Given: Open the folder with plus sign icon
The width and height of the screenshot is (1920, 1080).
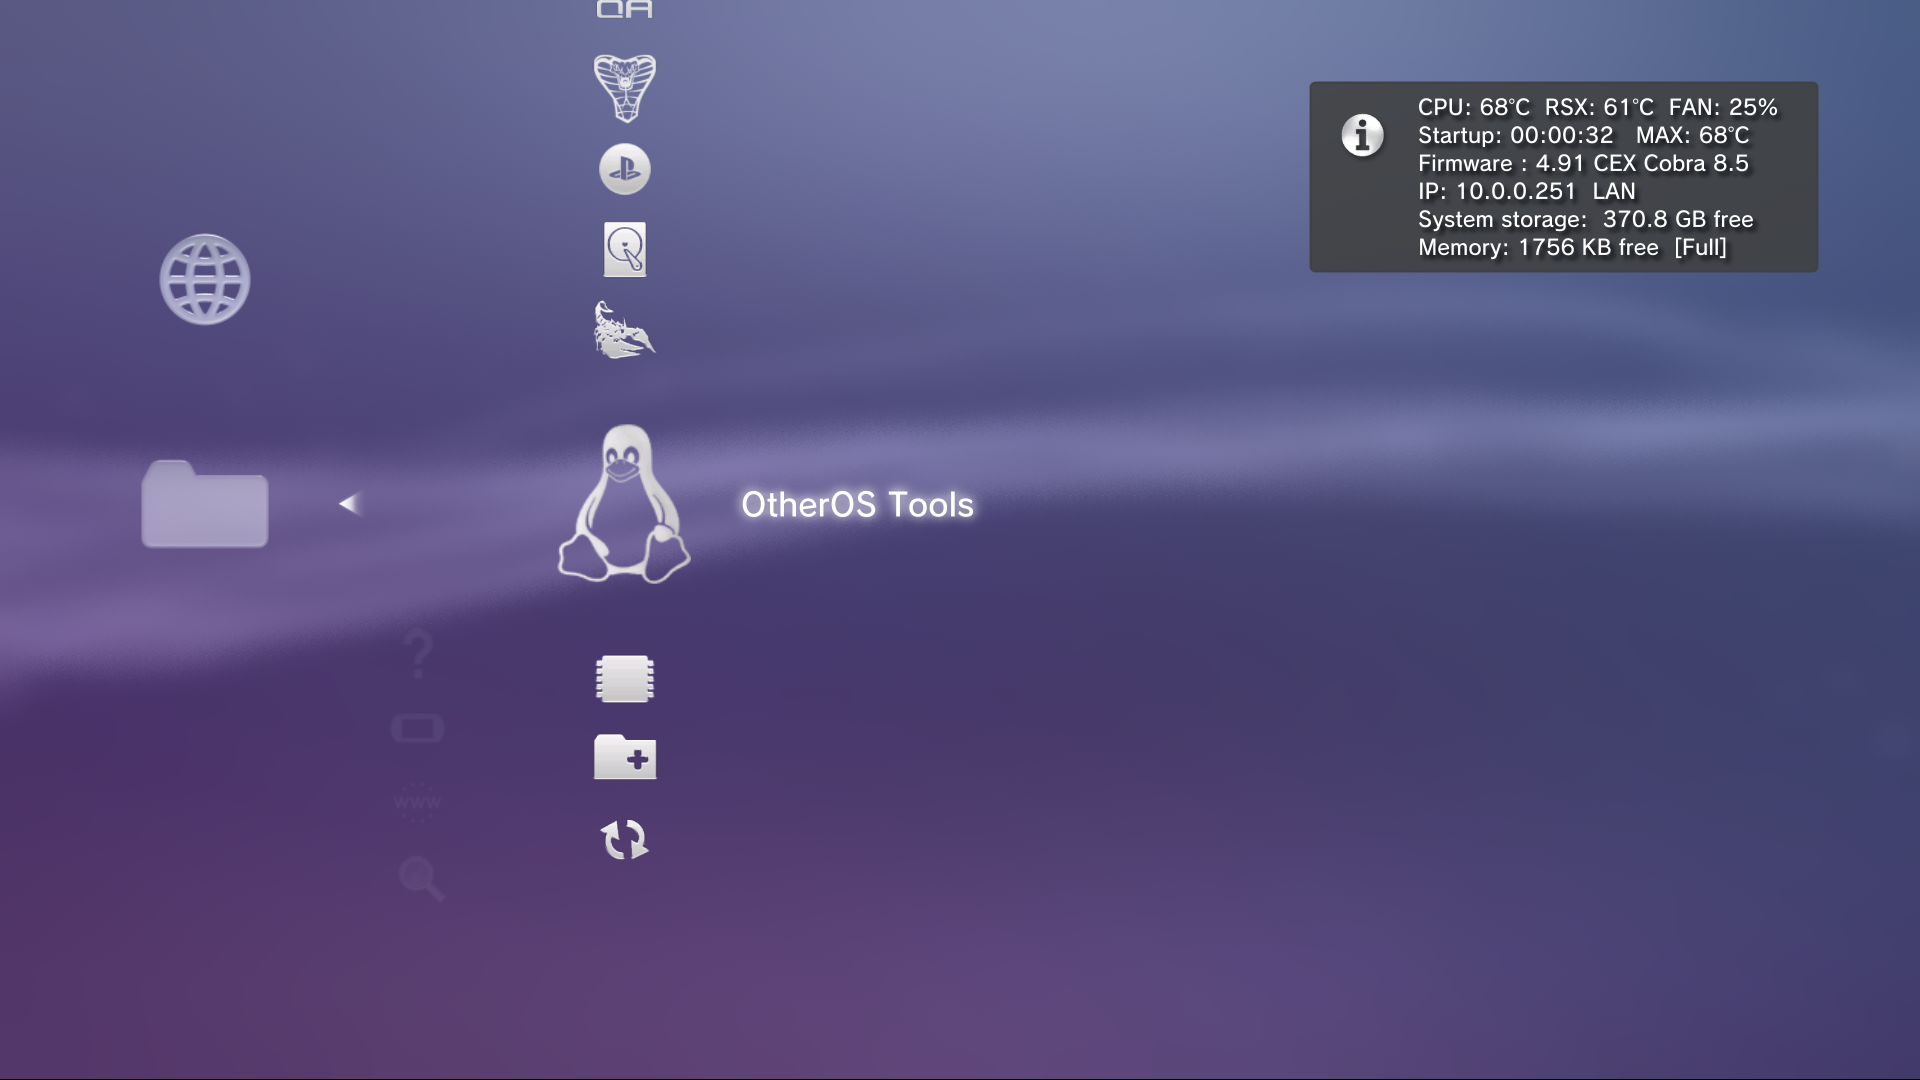Looking at the screenshot, I should coord(625,757).
